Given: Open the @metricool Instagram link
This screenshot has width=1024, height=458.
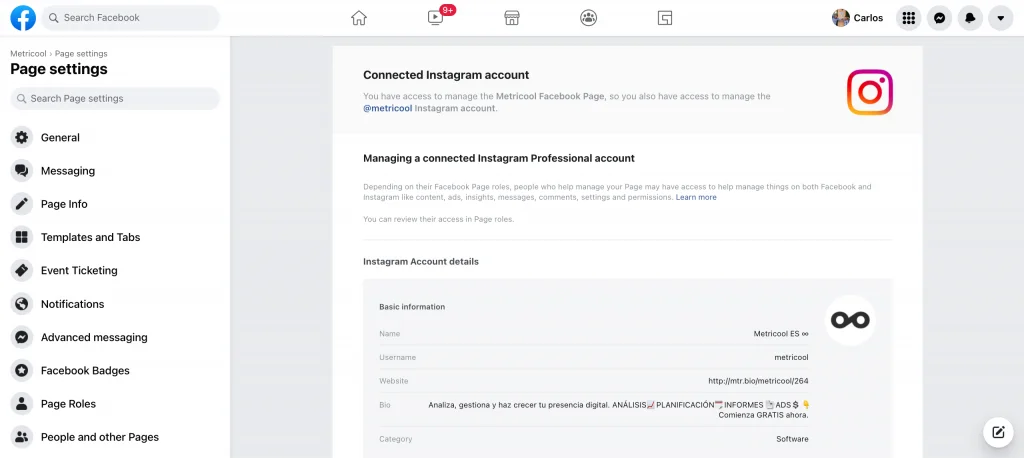Looking at the screenshot, I should 387,108.
